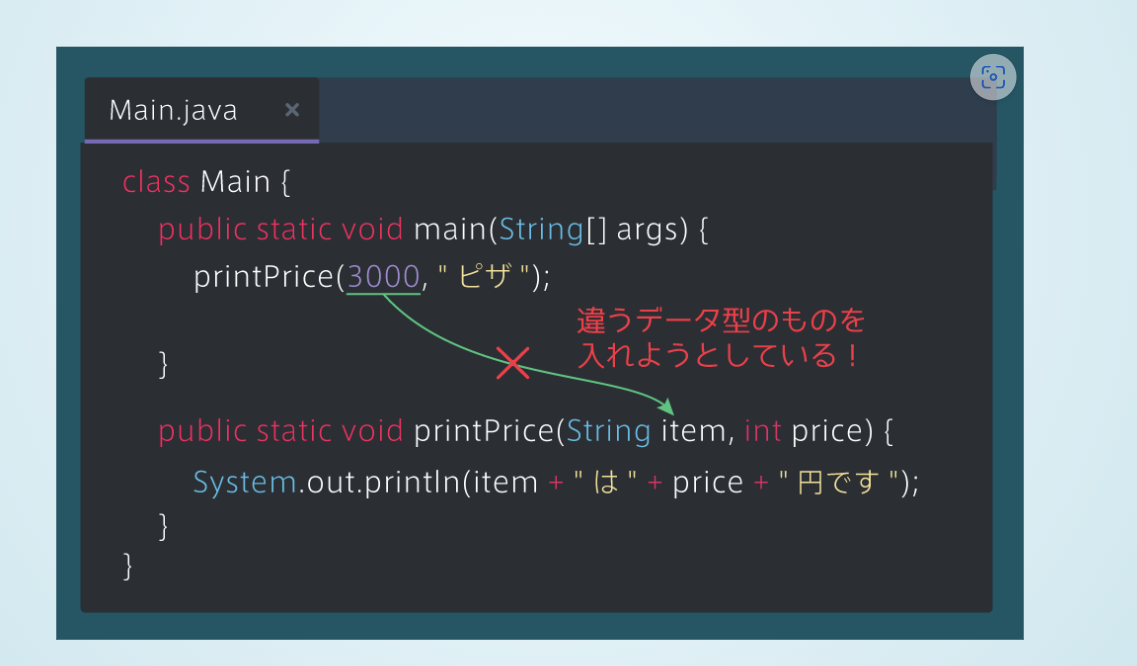Click the String type before item parameter
Screen dimensions: 1137x666
point(608,431)
